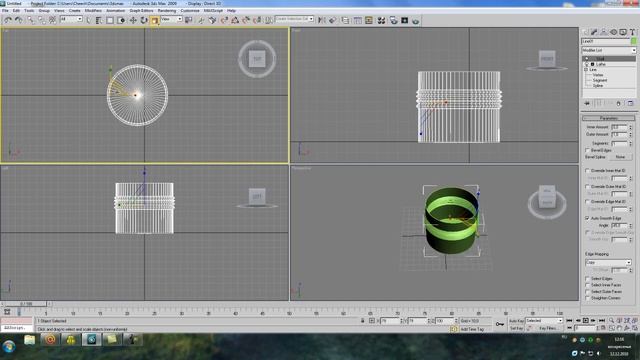Enable Straighten Corners checkbox
This screenshot has height=360, width=640.
point(587,298)
